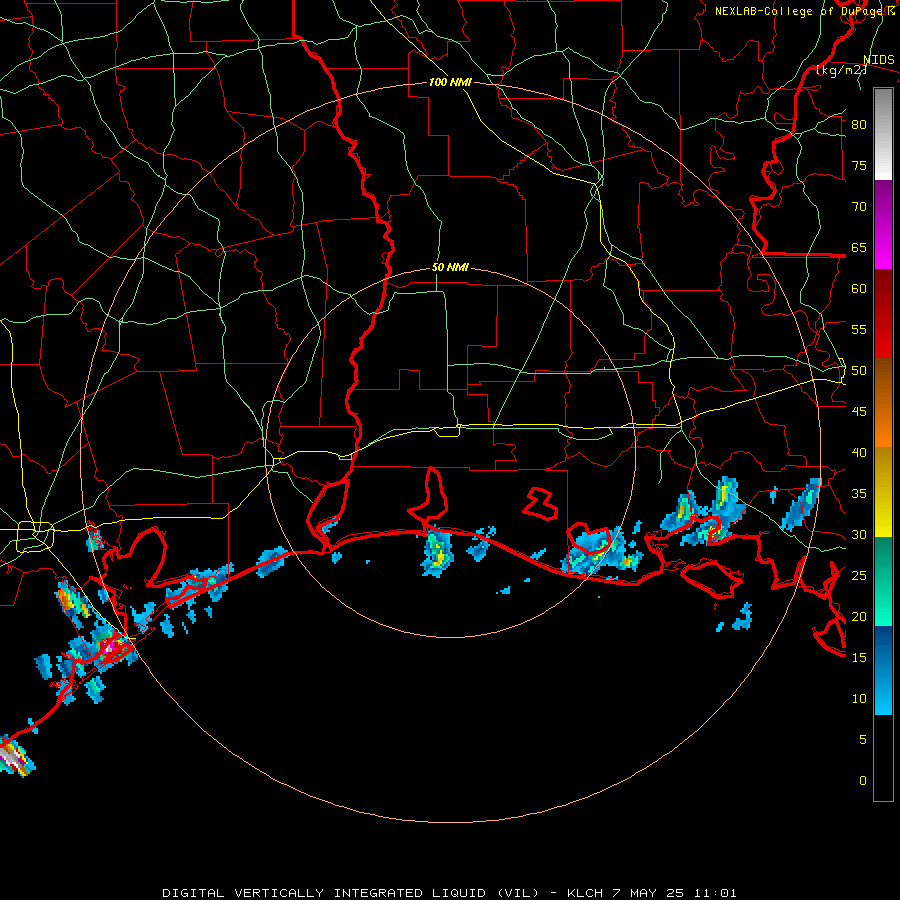The height and width of the screenshot is (900, 900).
Task: Pick the yellow segment of the color bar
Action: [x=883, y=492]
